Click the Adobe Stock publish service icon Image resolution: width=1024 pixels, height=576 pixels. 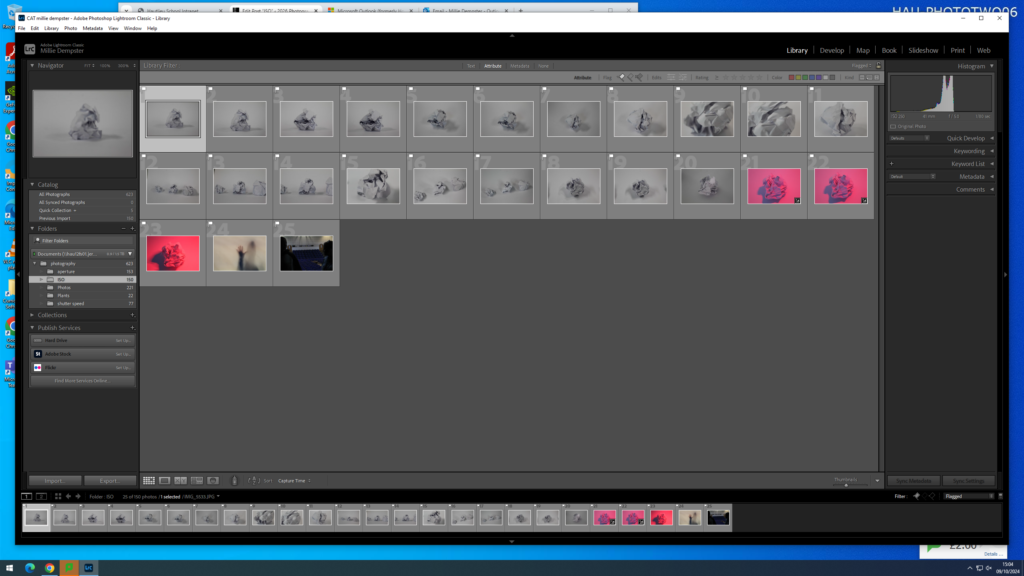coord(38,354)
